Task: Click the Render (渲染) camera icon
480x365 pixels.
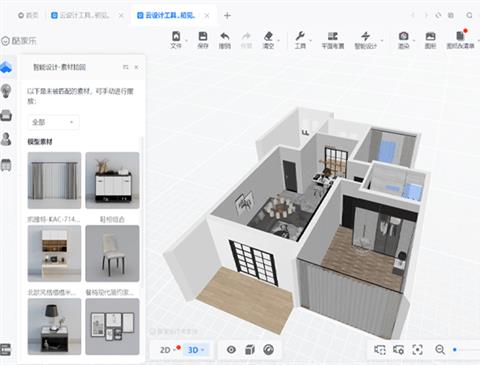Action: point(403,36)
